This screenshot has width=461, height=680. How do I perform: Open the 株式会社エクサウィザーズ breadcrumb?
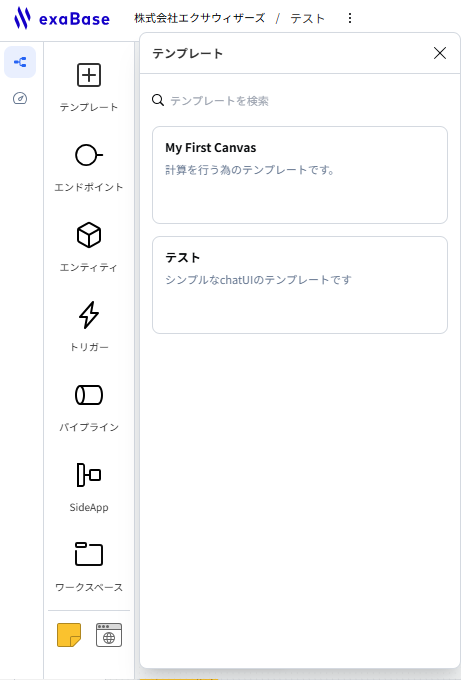pyautogui.click(x=199, y=18)
